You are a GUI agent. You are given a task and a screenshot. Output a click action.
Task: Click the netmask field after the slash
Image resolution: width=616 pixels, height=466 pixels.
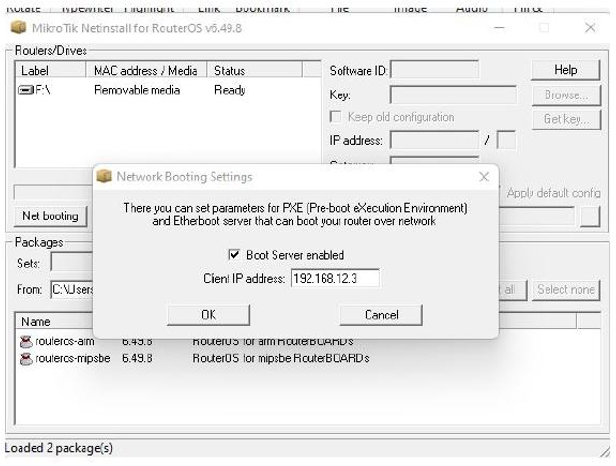(x=506, y=140)
